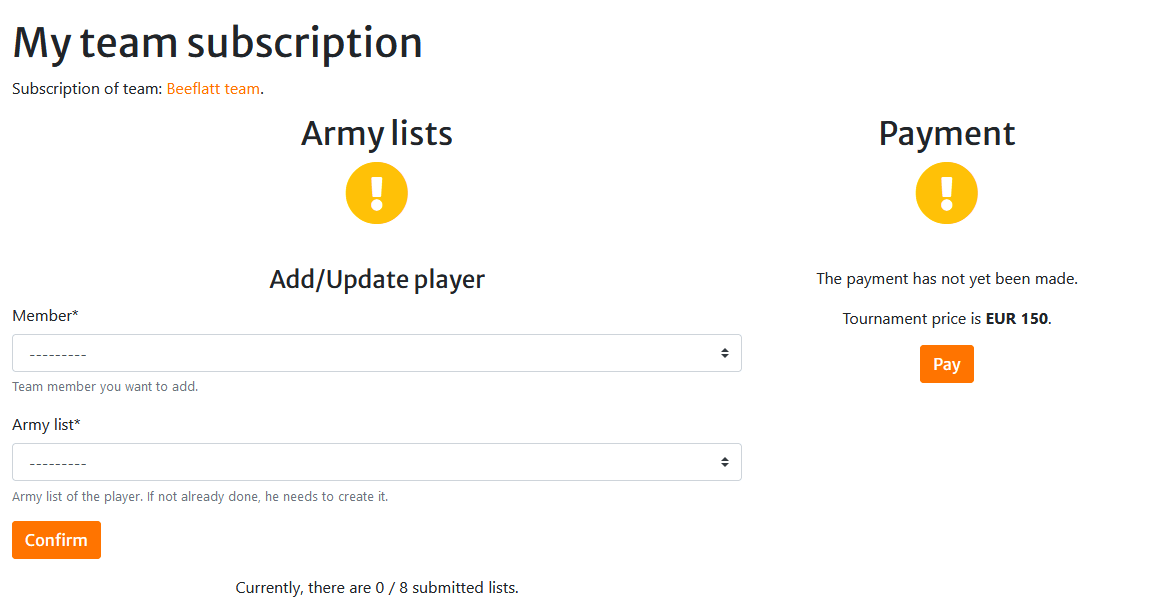Click the 'Army list of the player' hint text
This screenshot has height=605, width=1161.
click(200, 497)
